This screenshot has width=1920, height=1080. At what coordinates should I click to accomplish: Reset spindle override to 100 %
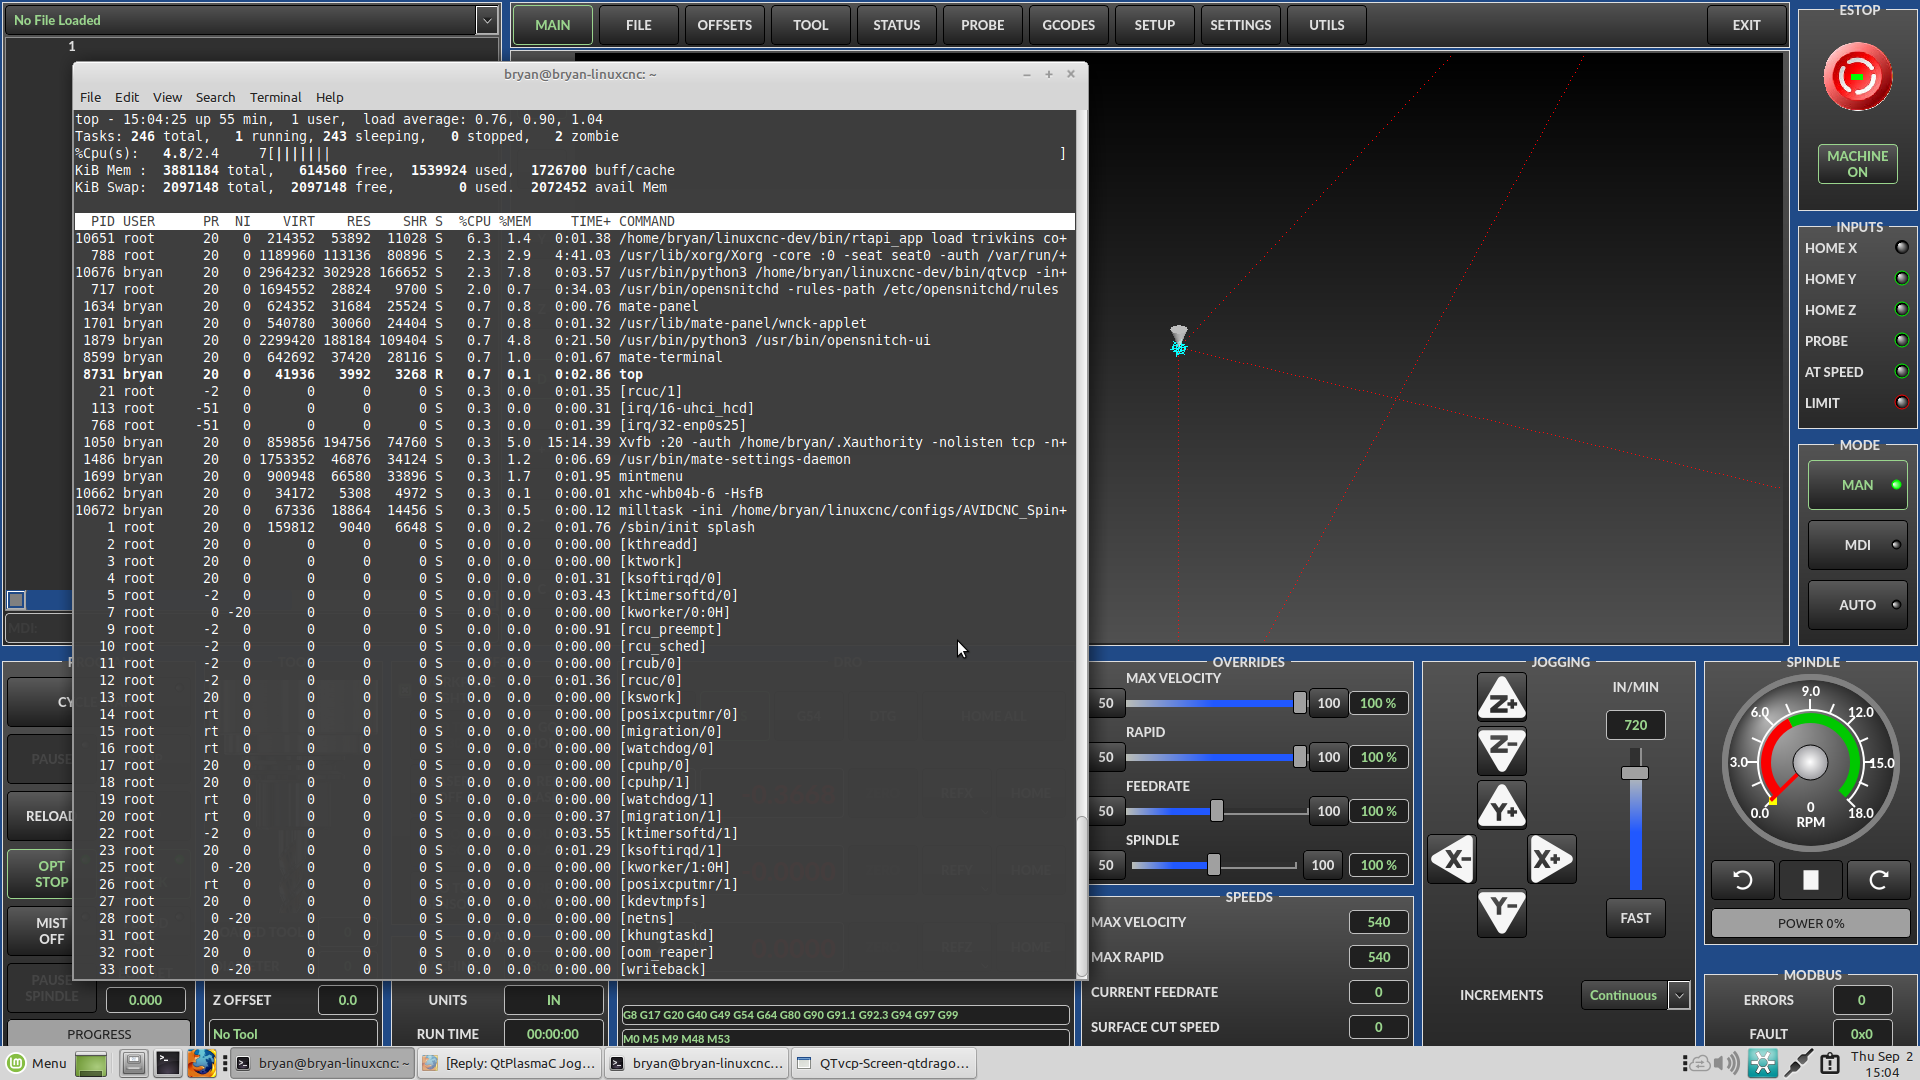[x=1378, y=865]
